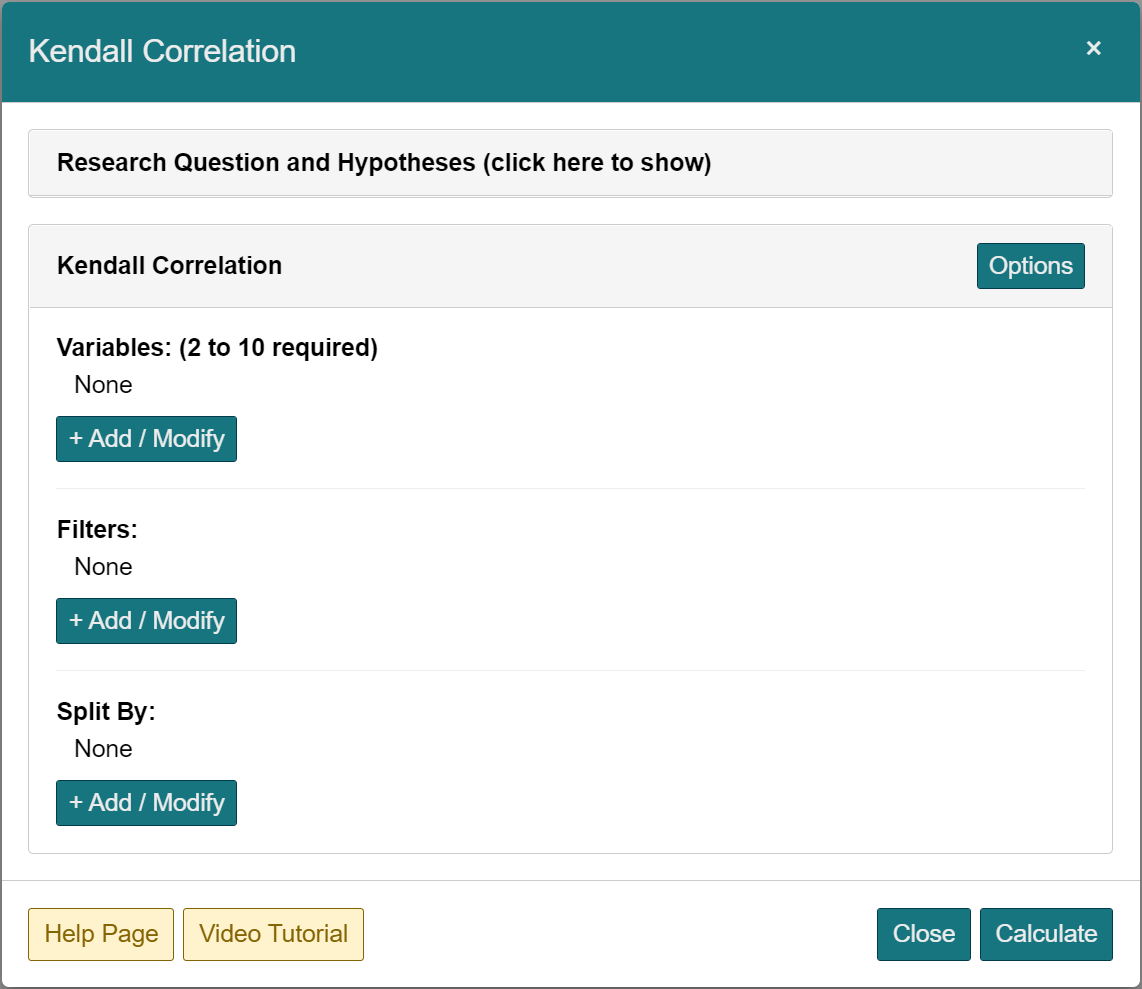Click the Split By label
The width and height of the screenshot is (1142, 989).
pos(106,712)
